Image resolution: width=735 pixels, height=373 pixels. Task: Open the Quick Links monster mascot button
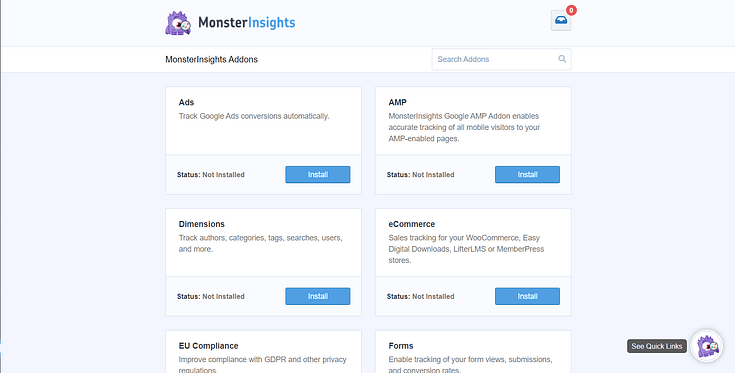707,346
